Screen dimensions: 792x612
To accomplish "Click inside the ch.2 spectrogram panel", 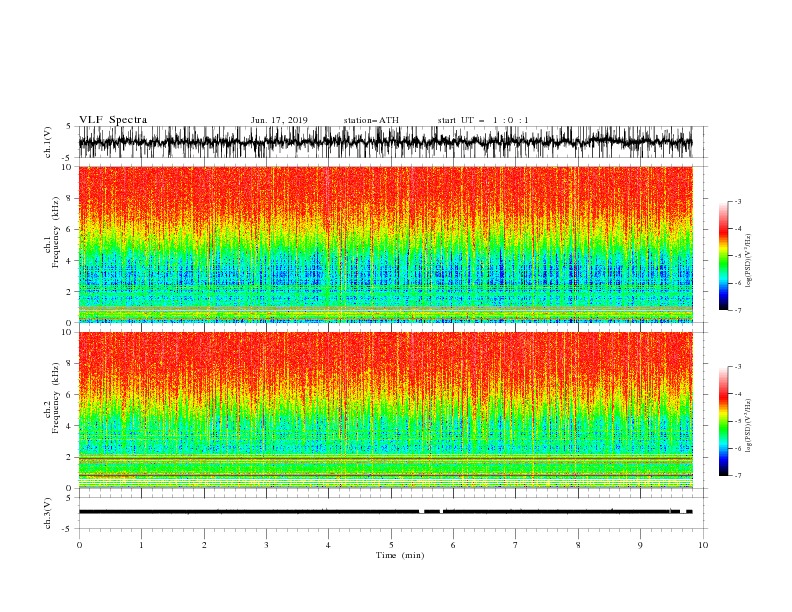I will tap(385, 410).
